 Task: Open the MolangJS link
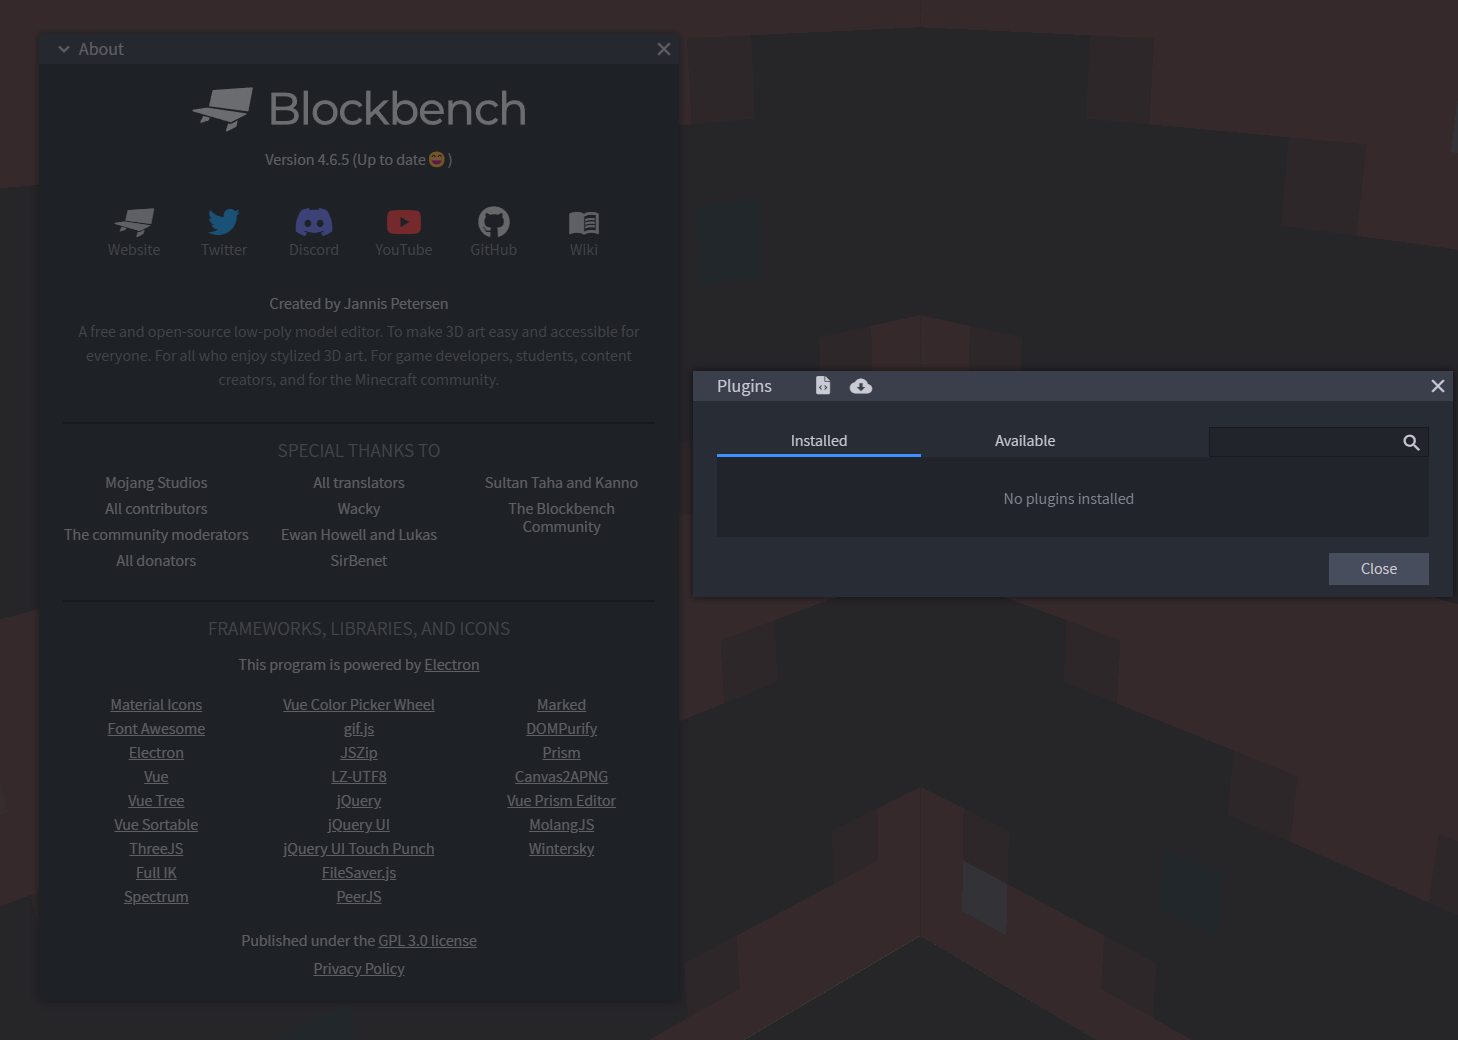561,824
